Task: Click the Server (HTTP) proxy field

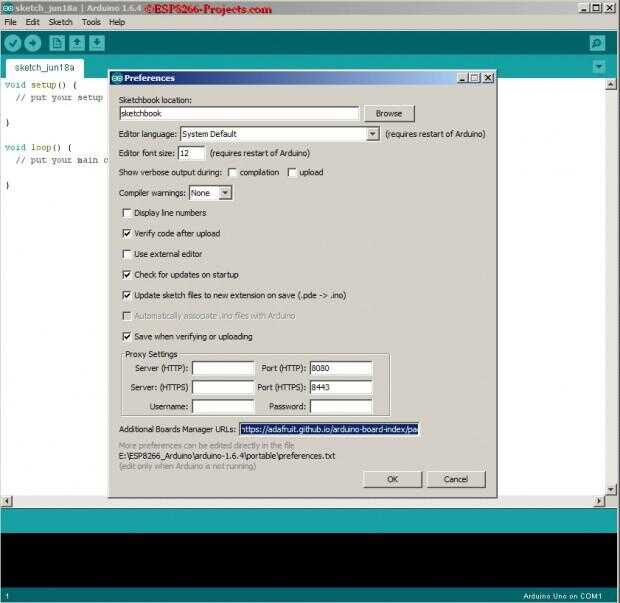Action: [223, 368]
